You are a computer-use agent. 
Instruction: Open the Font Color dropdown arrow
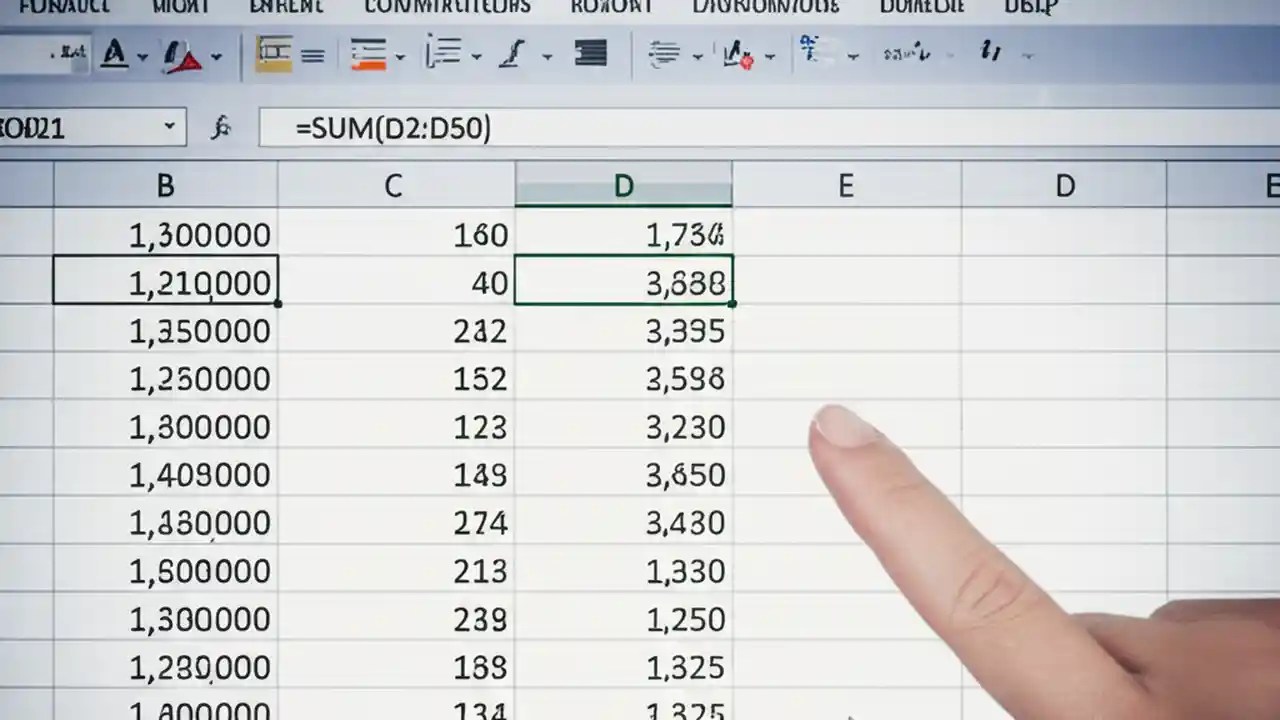(143, 56)
